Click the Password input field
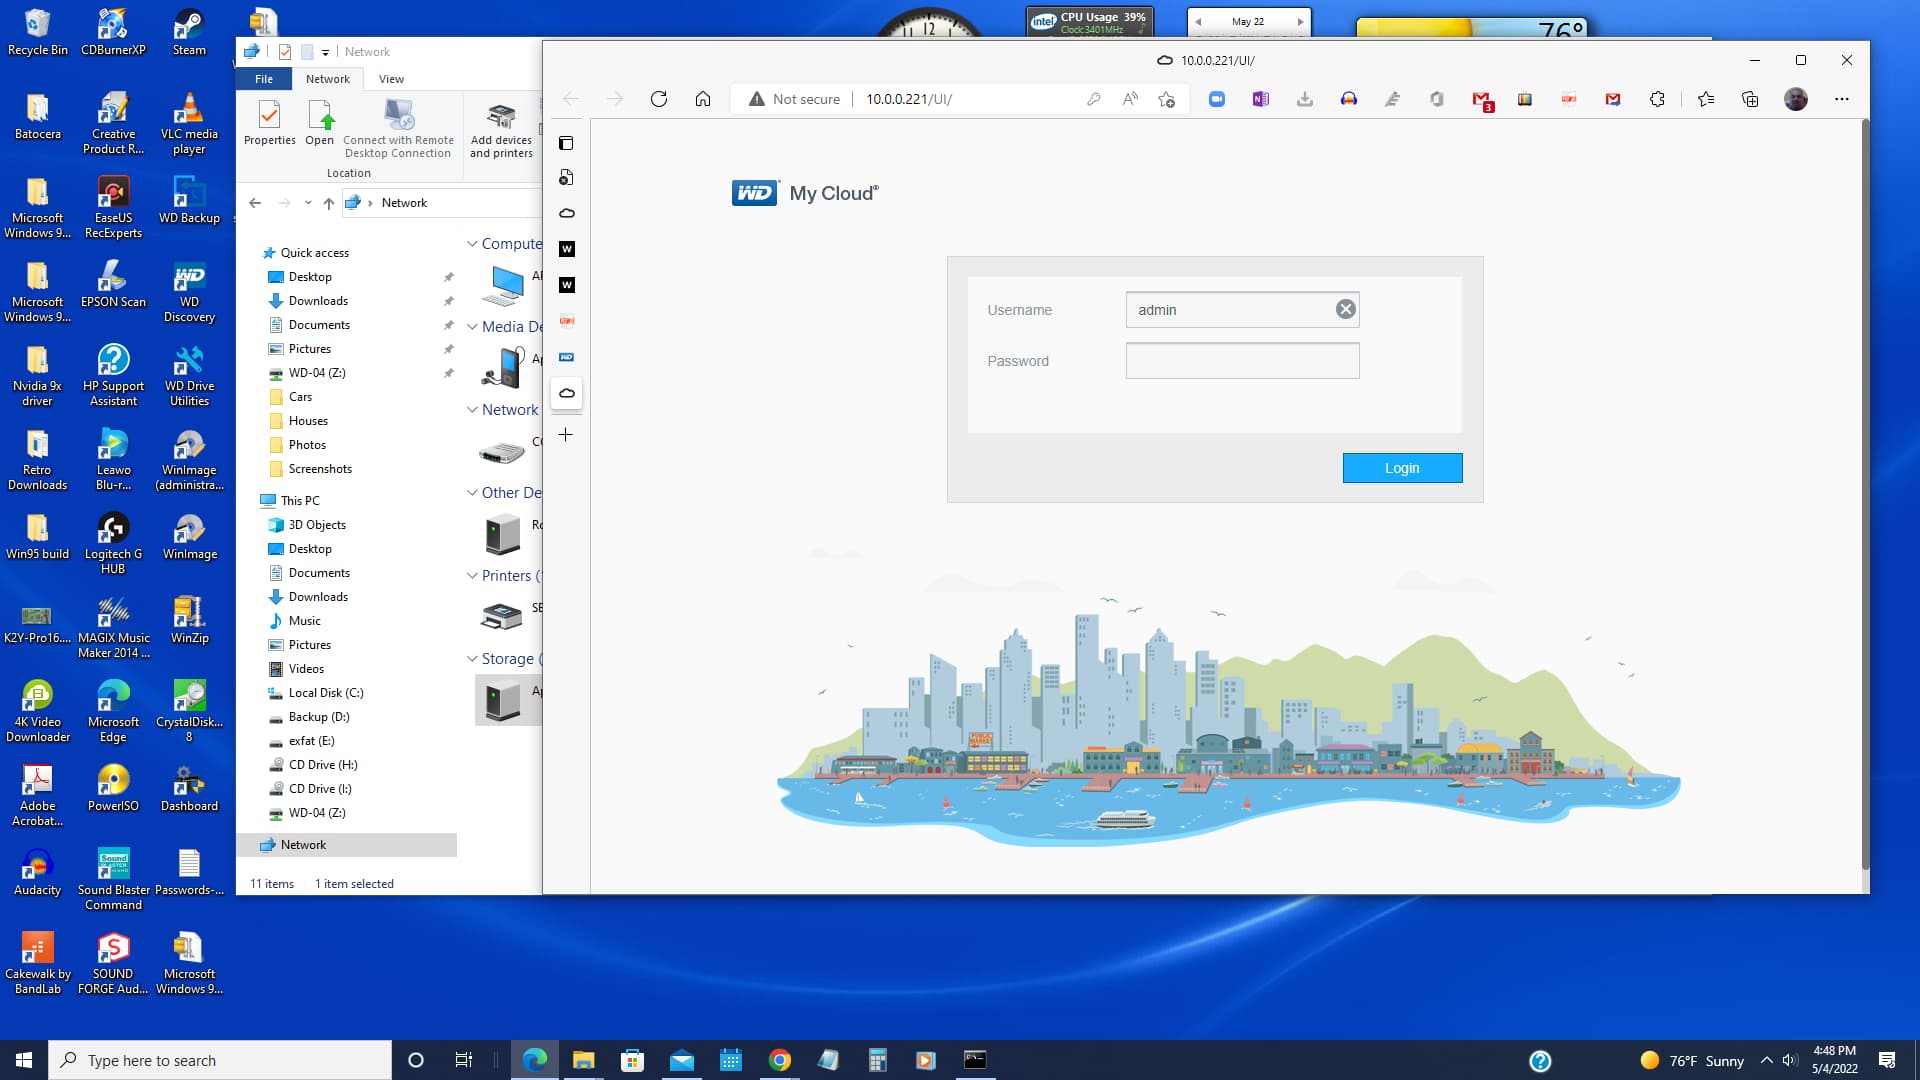The width and height of the screenshot is (1920, 1080). point(1242,361)
